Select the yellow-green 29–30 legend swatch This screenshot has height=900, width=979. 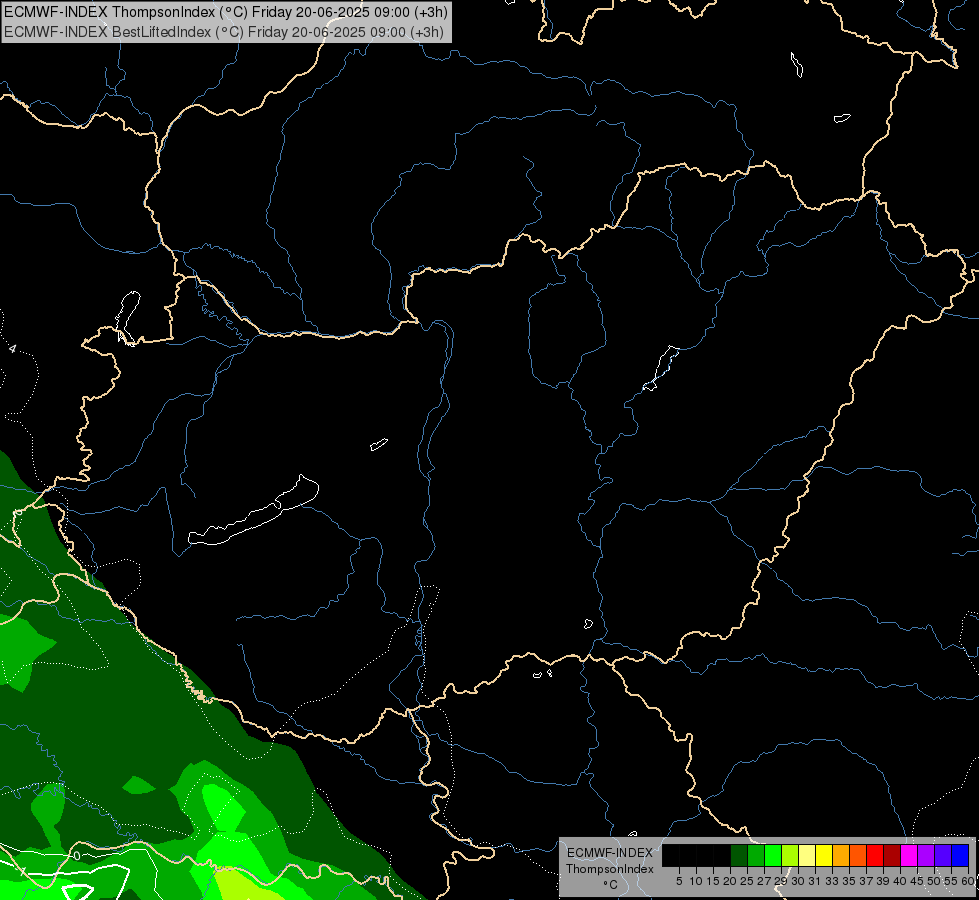tap(790, 855)
